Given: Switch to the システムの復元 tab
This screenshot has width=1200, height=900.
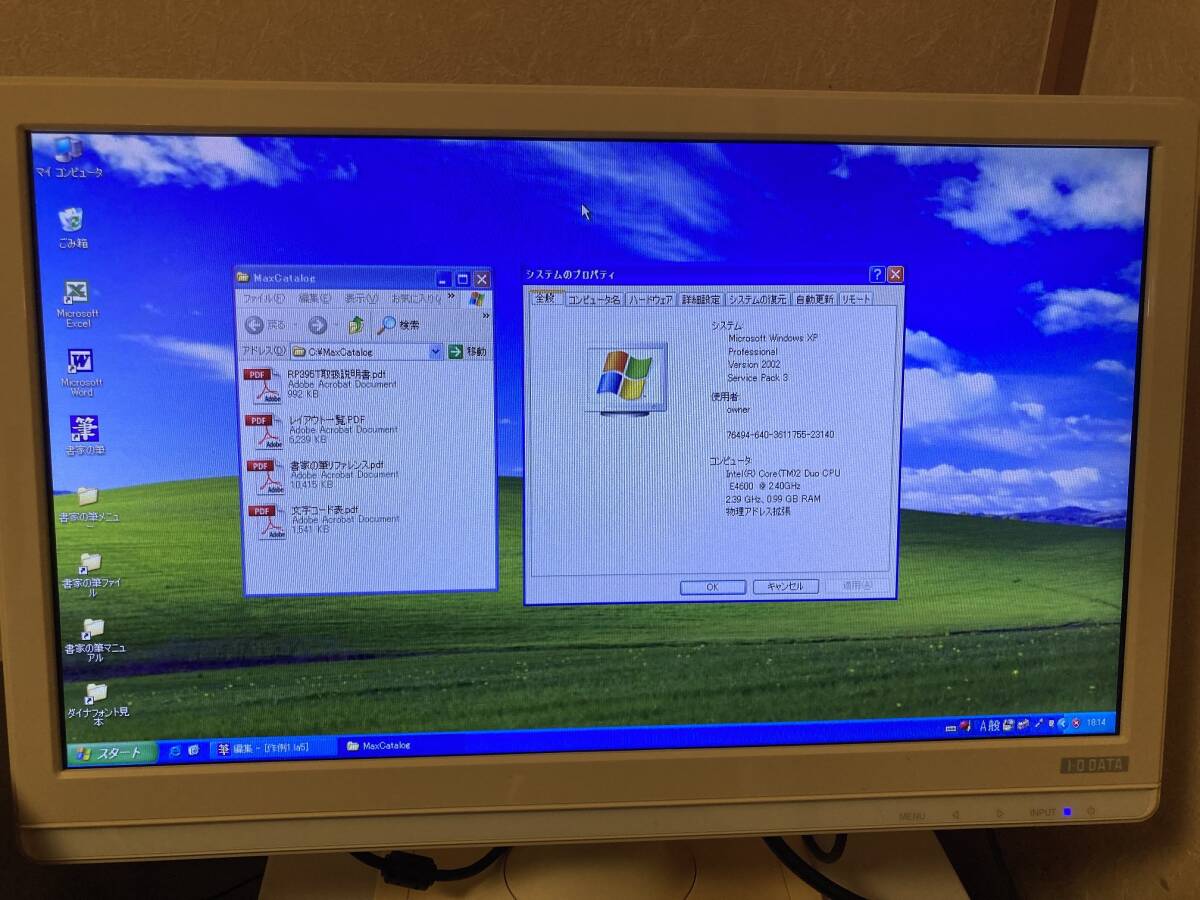Looking at the screenshot, I should click(757, 300).
